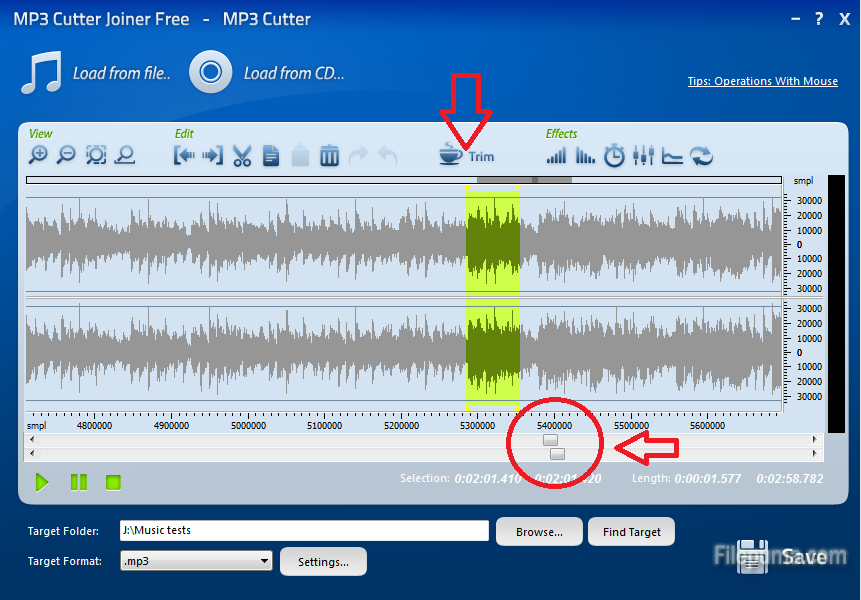Apply the Fade In effect
The height and width of the screenshot is (600, 861).
point(556,156)
